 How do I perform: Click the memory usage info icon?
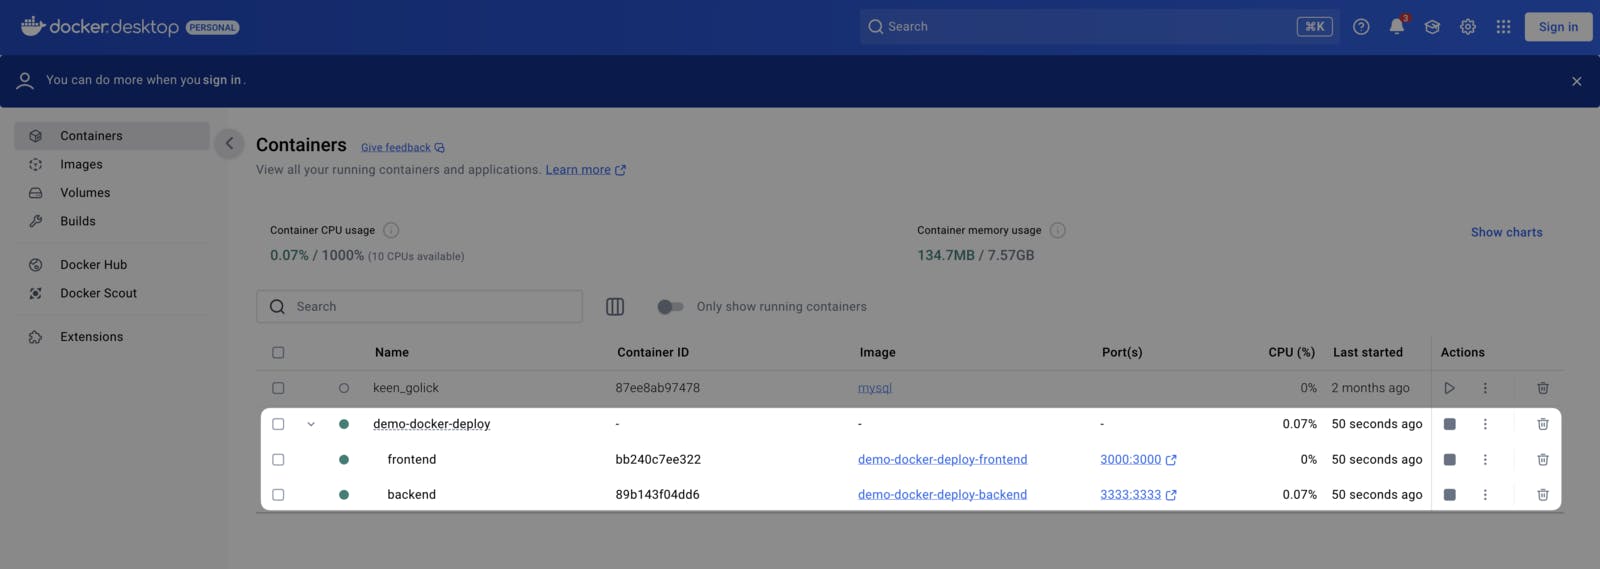click(x=1058, y=230)
